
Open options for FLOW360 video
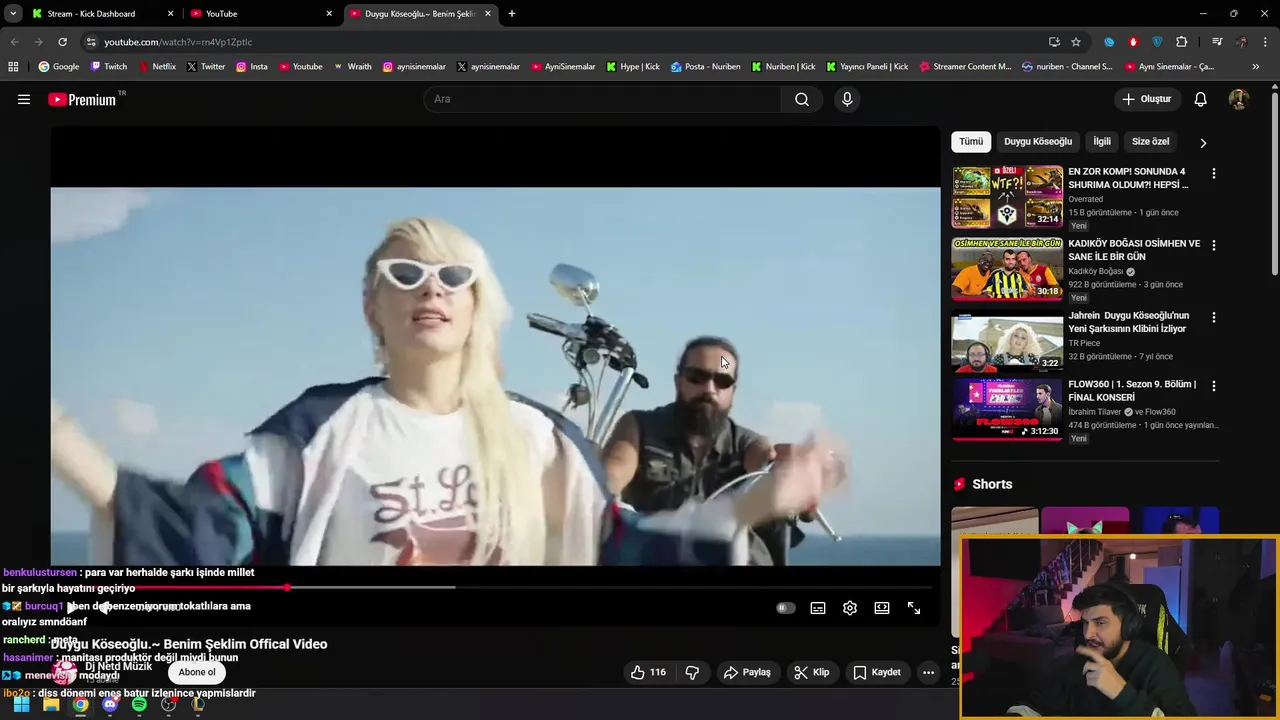pos(1214,385)
